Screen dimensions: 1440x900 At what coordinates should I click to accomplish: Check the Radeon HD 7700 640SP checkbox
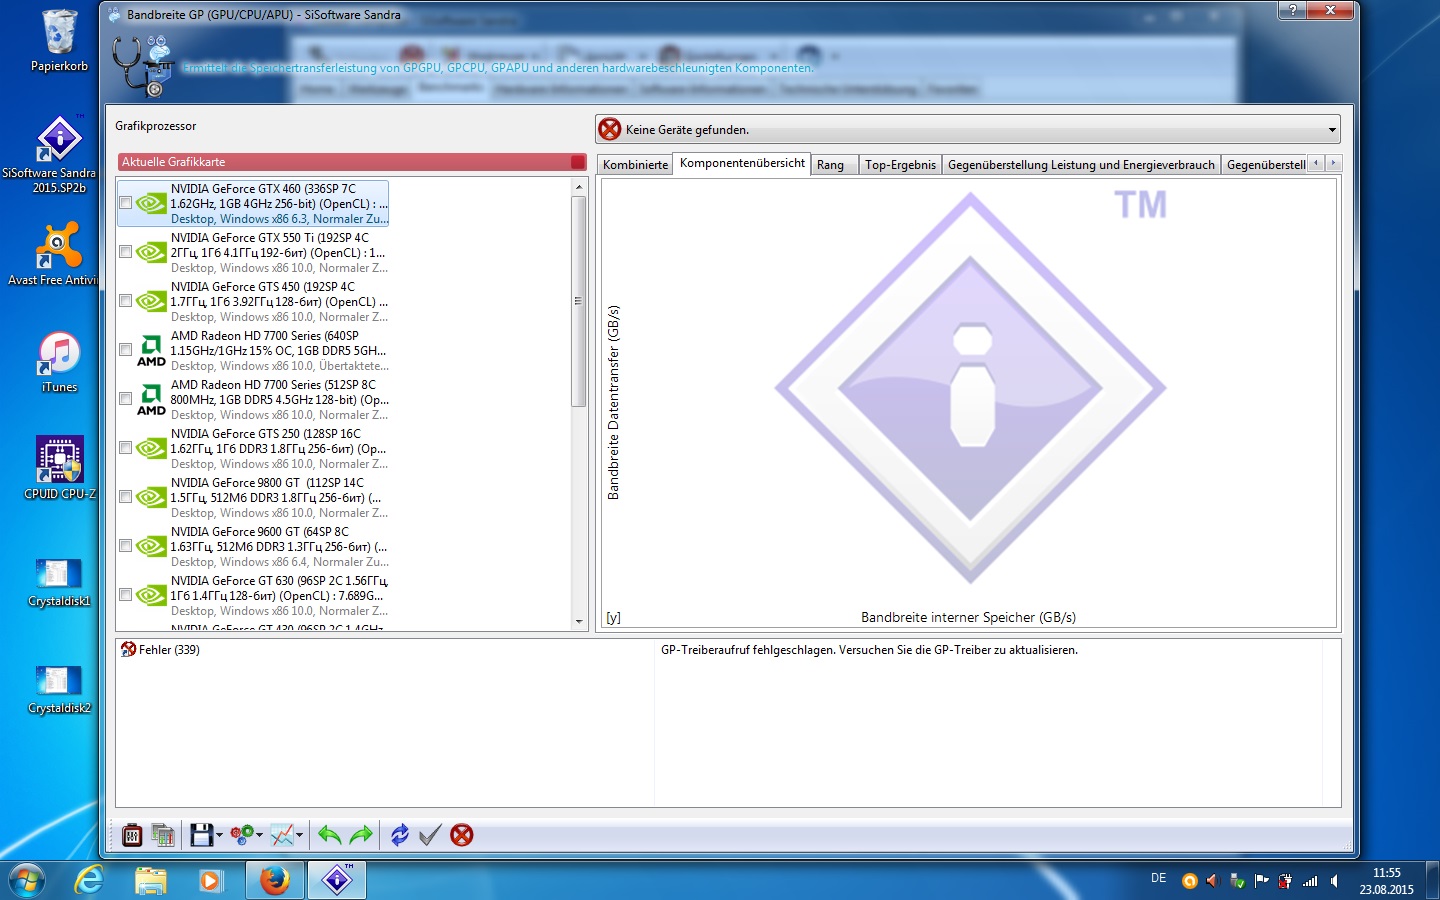[125, 350]
